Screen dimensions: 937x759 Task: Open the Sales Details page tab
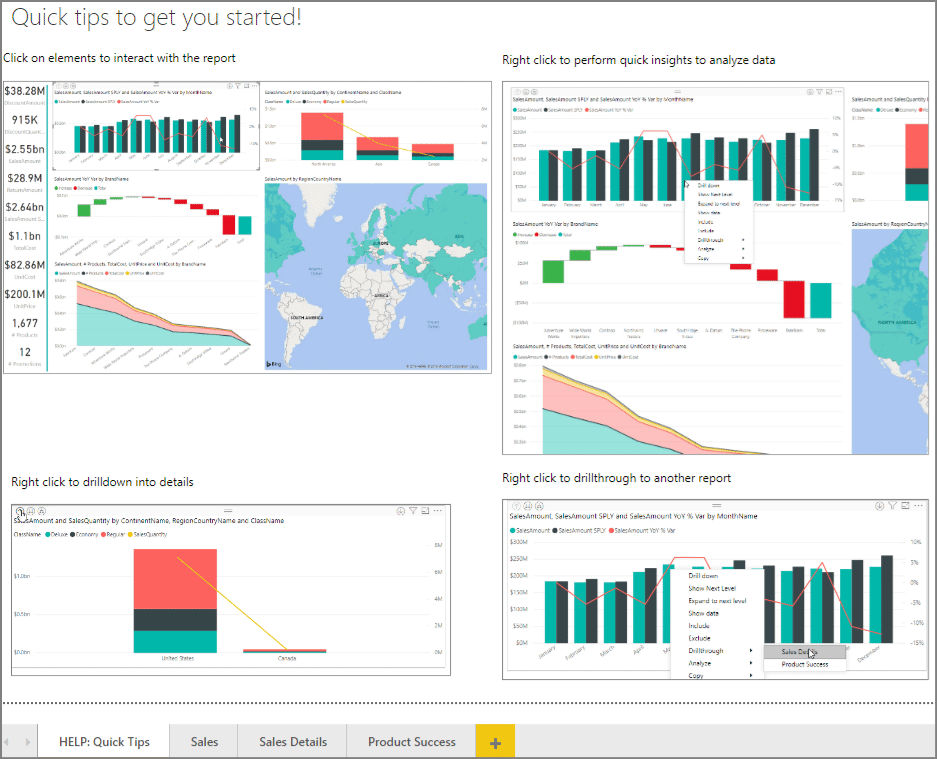click(x=293, y=742)
